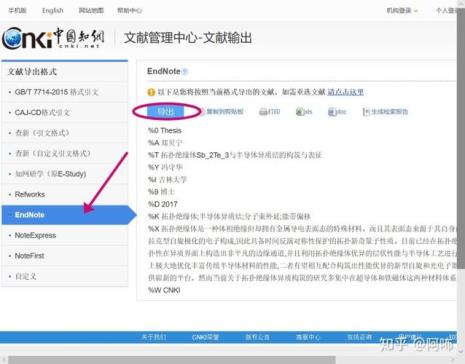Screen dimensions: 465x364
Task: Expand the 机构登录 institution login dropdown
Action: pyautogui.click(x=402, y=11)
